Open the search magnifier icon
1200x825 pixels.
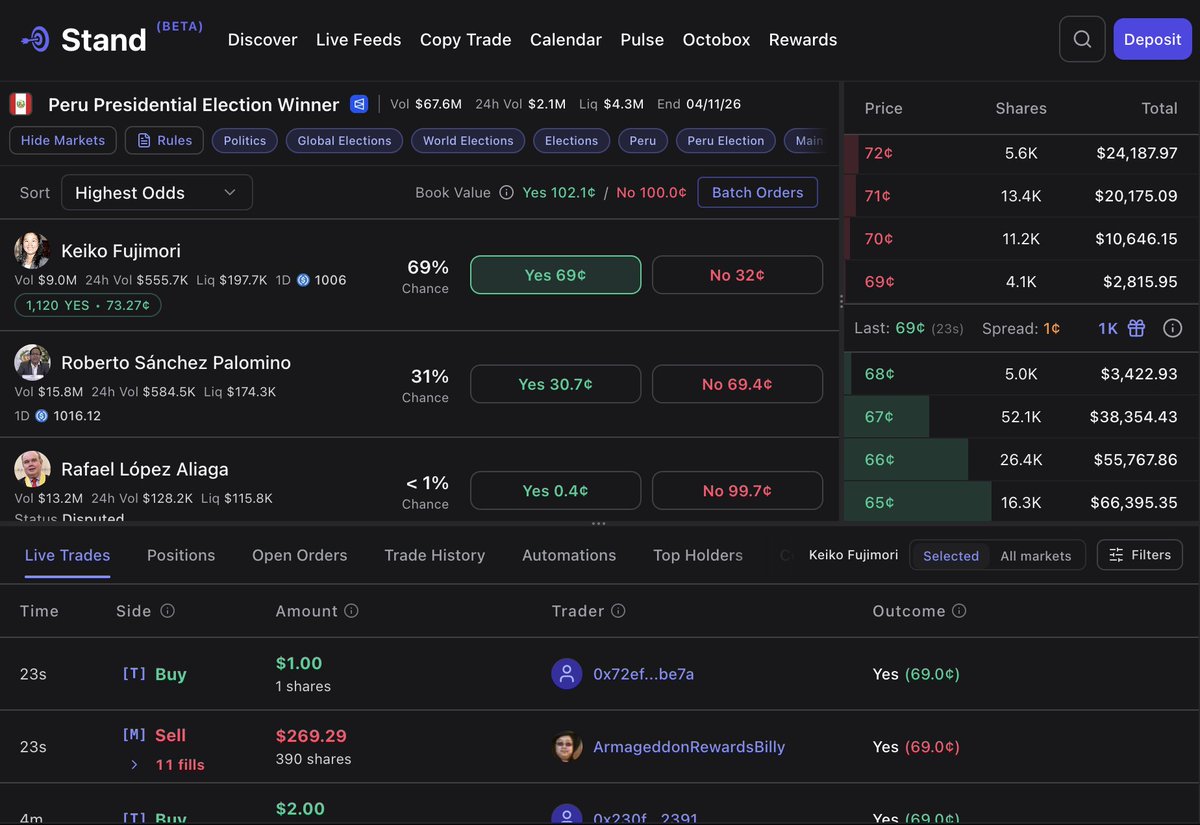click(x=1082, y=39)
